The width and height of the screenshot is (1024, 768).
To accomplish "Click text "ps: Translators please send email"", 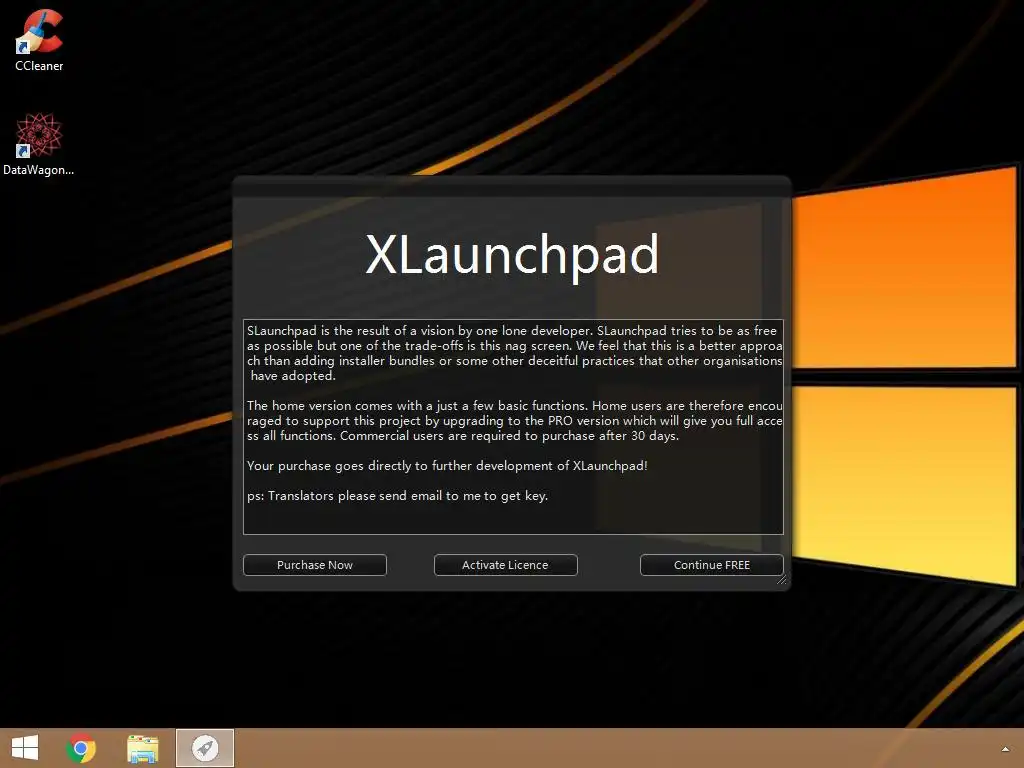I will coord(344,496).
